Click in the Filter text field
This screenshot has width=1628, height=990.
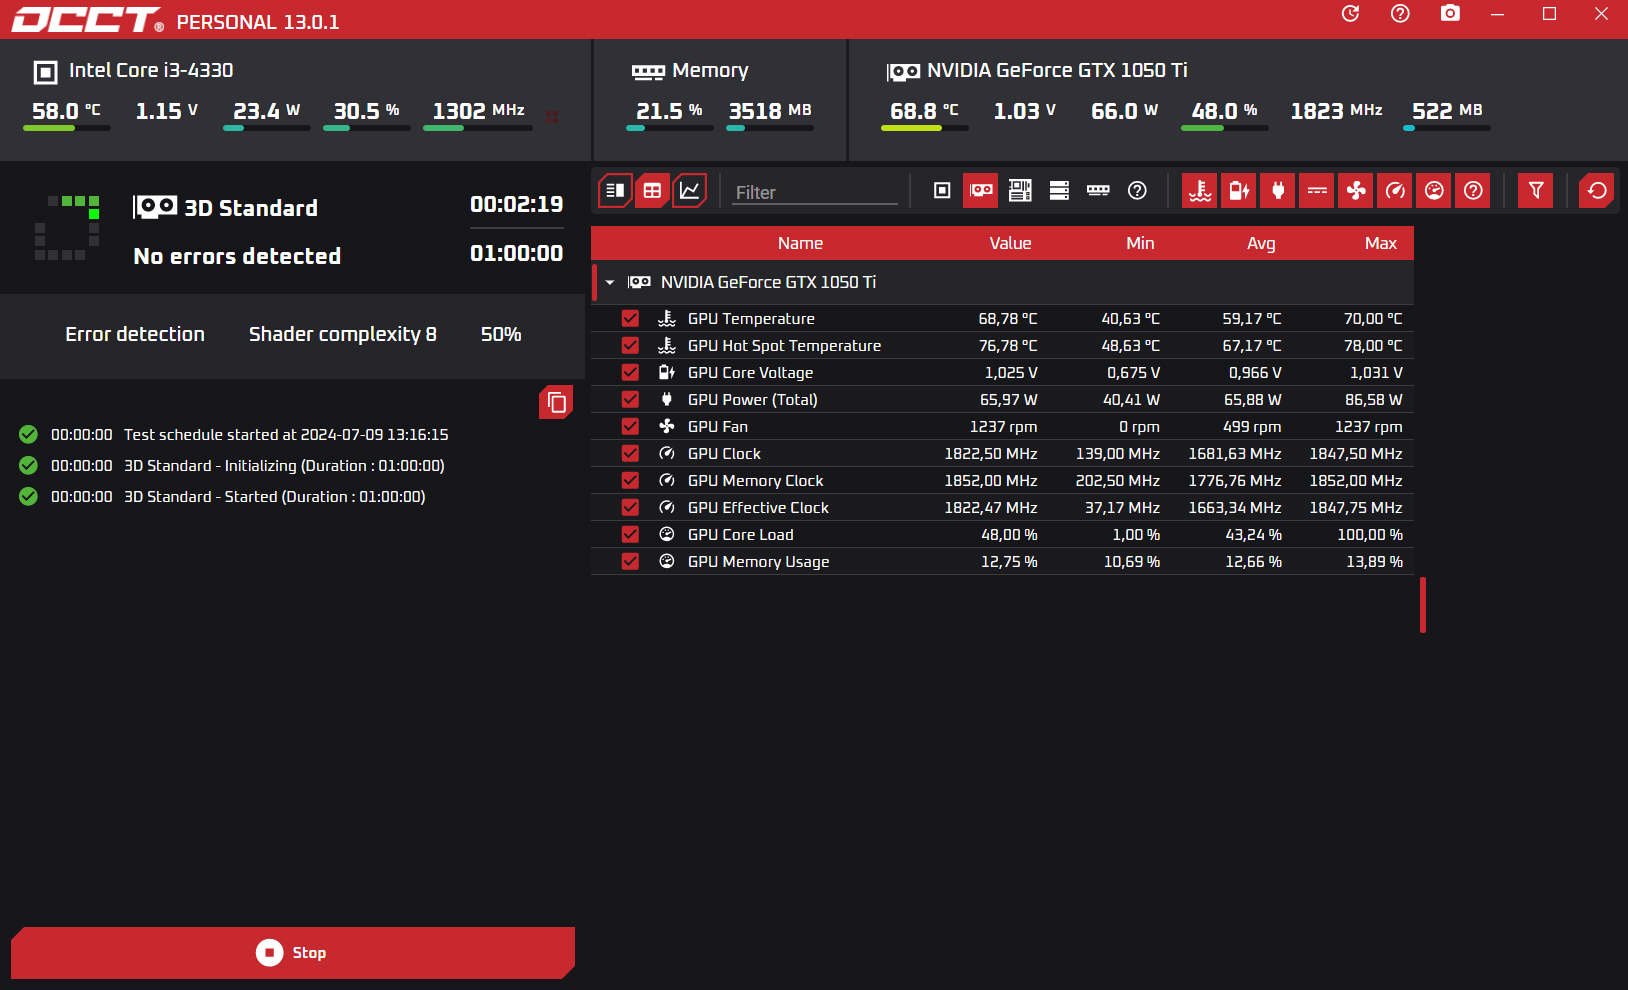click(x=815, y=192)
